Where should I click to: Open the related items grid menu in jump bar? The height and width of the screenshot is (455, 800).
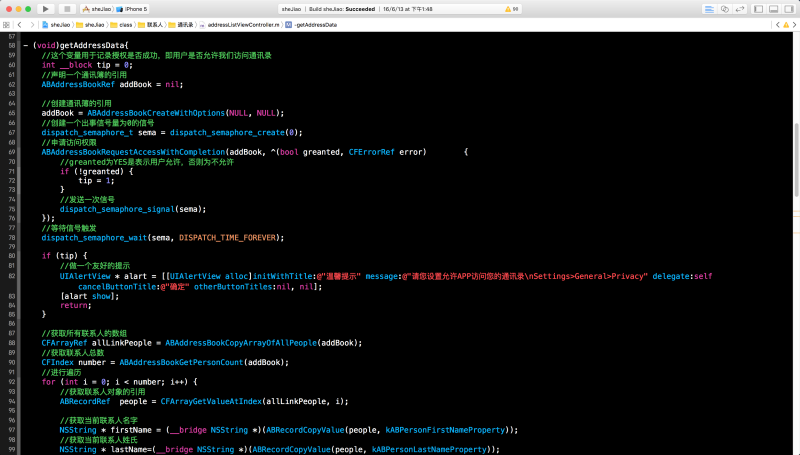6,24
